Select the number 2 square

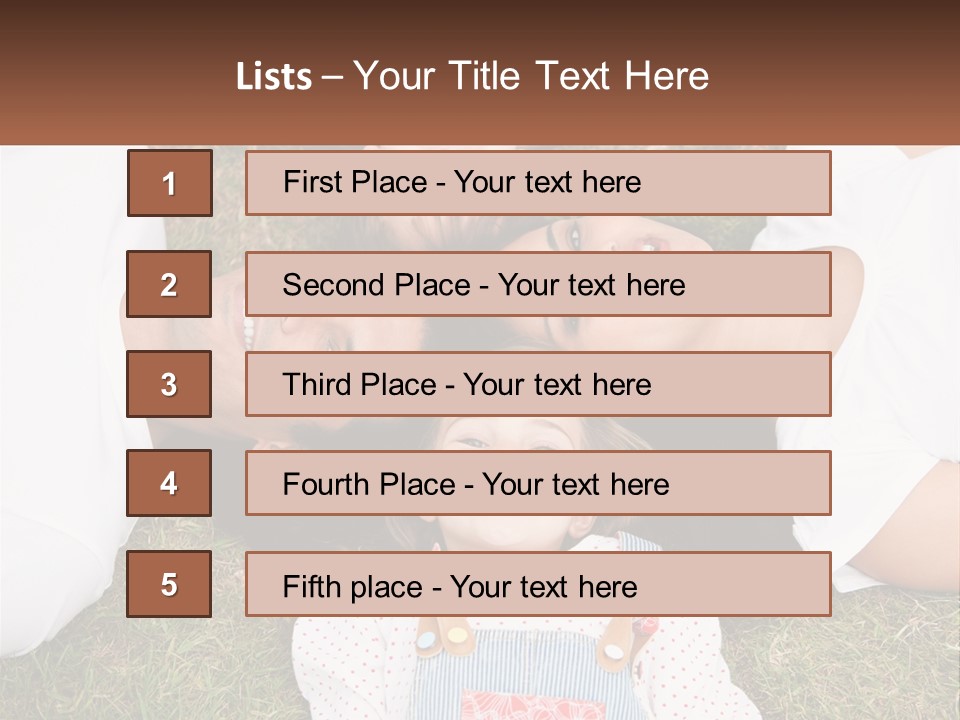[169, 284]
